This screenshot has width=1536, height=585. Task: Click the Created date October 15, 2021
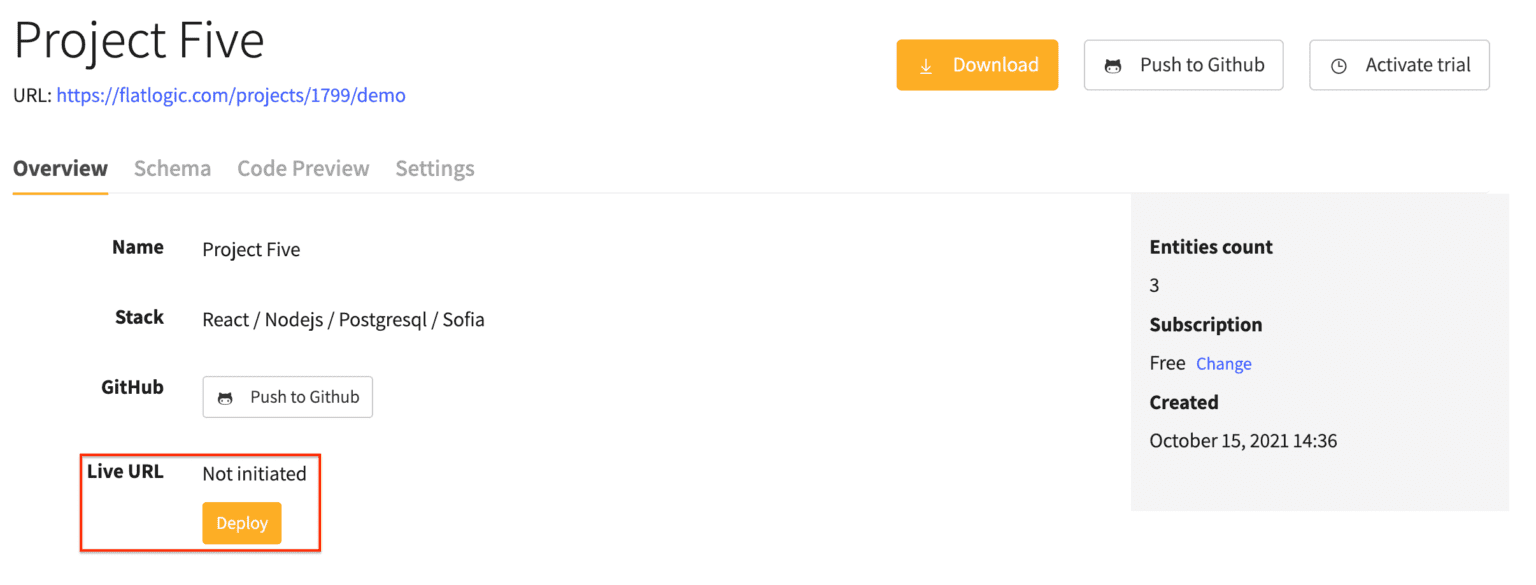tap(1243, 440)
